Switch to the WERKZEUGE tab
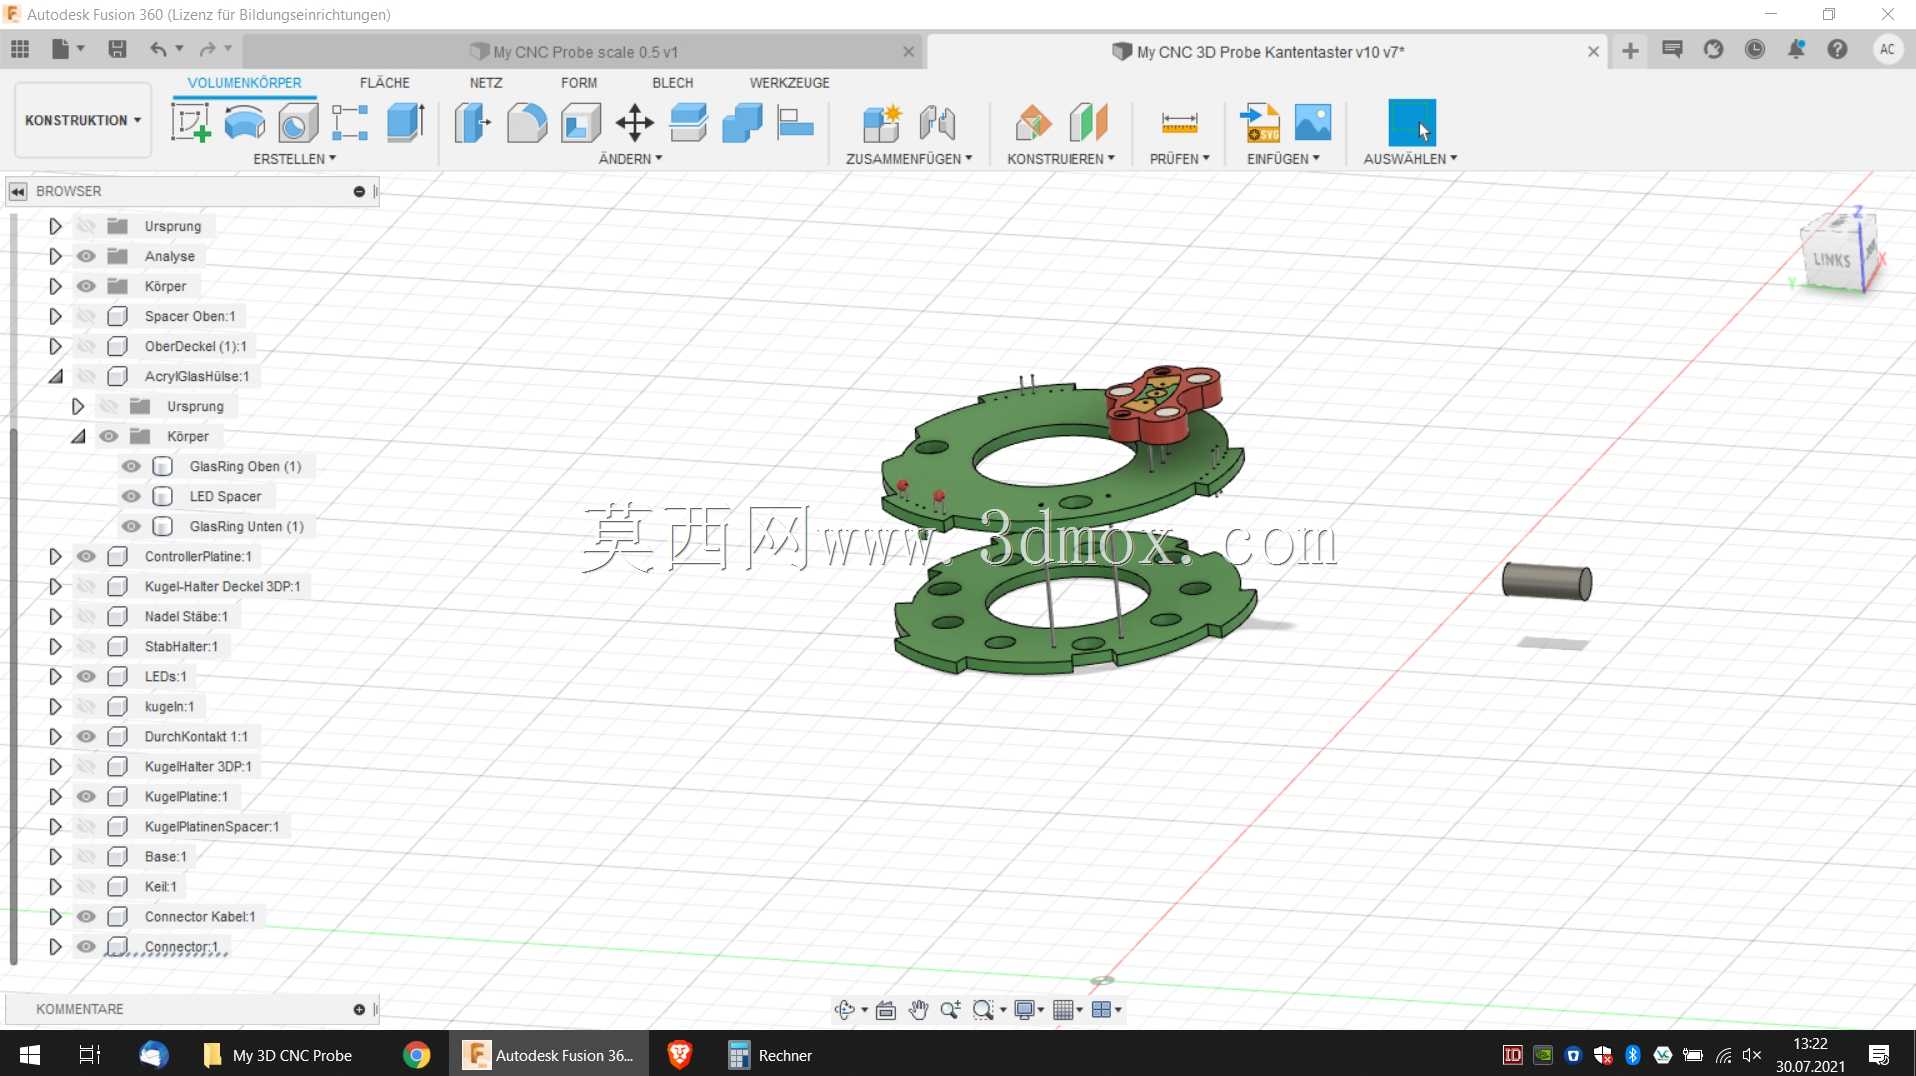This screenshot has height=1076, width=1916. pyautogui.click(x=789, y=83)
